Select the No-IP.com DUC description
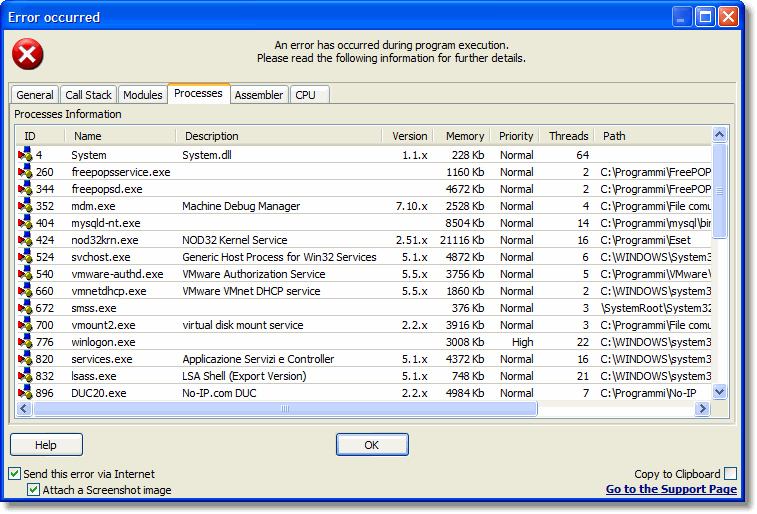 219,393
